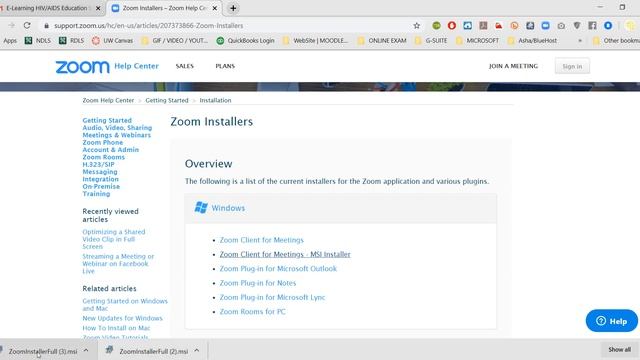Open the MICROSOFT bookmark folder

(478, 40)
